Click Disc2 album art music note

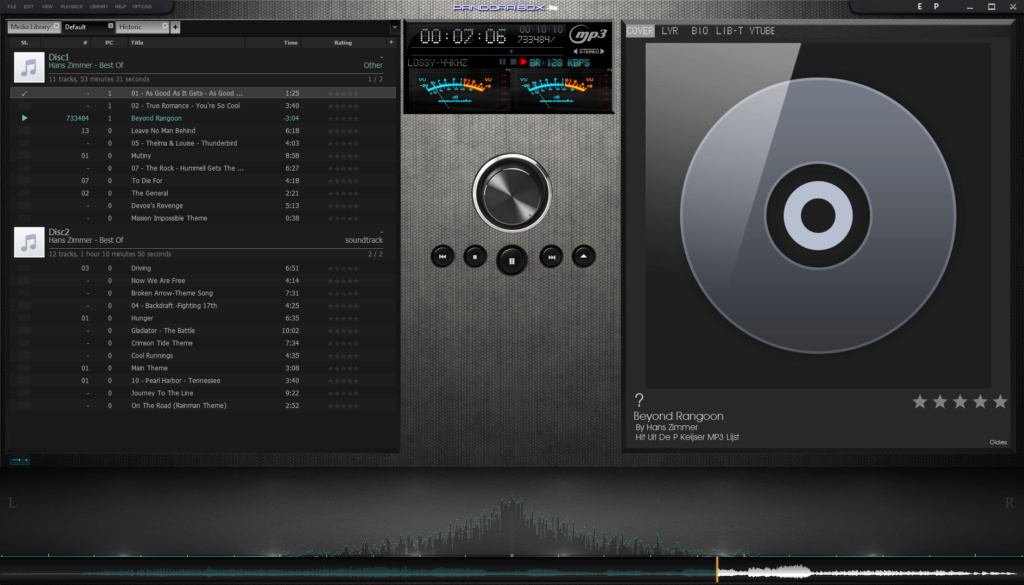point(29,242)
